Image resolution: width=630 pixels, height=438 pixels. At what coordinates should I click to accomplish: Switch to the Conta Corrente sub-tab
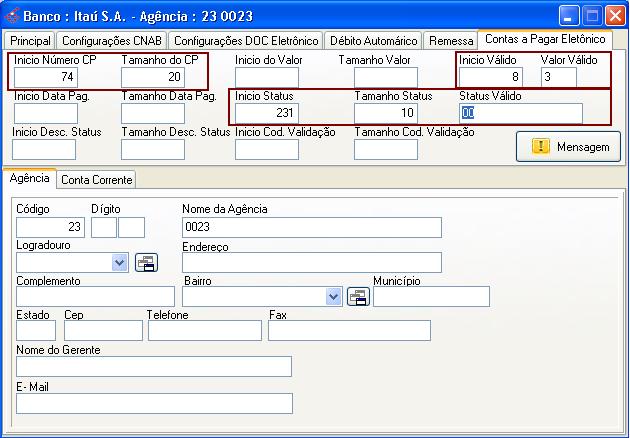point(96,180)
